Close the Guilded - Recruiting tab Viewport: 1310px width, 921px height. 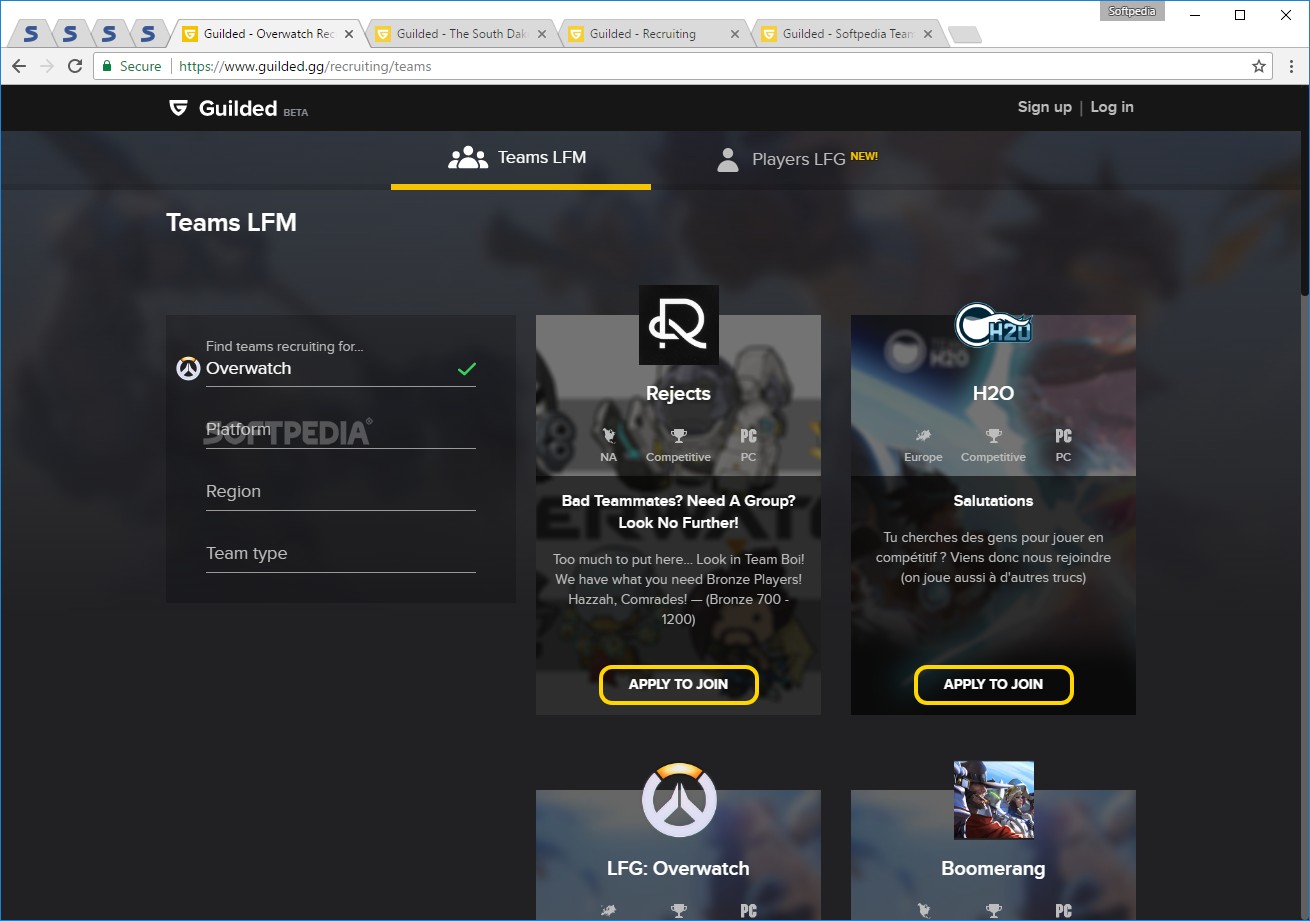click(735, 34)
